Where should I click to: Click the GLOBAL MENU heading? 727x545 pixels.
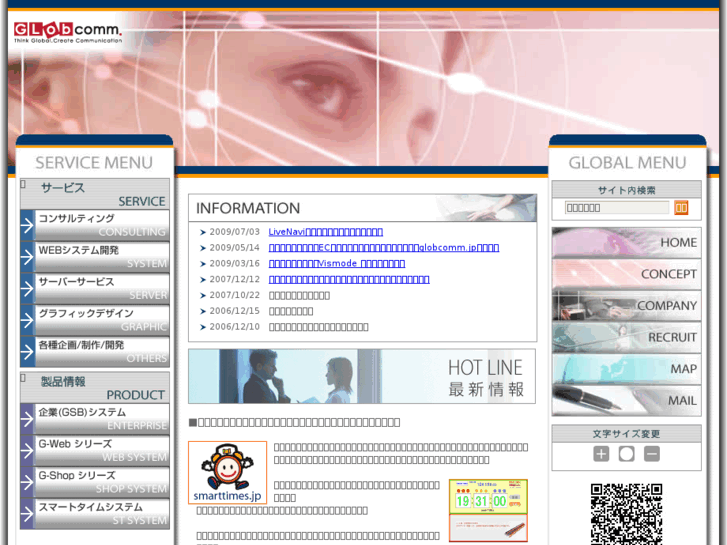point(627,163)
